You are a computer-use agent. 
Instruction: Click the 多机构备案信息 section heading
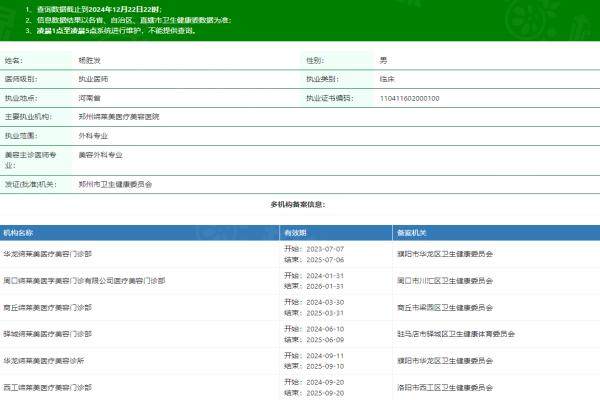(x=298, y=205)
